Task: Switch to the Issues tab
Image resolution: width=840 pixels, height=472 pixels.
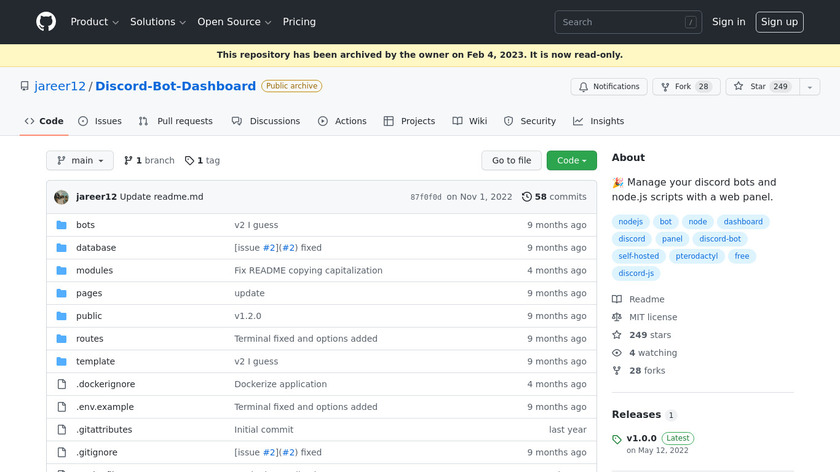Action: (x=100, y=121)
